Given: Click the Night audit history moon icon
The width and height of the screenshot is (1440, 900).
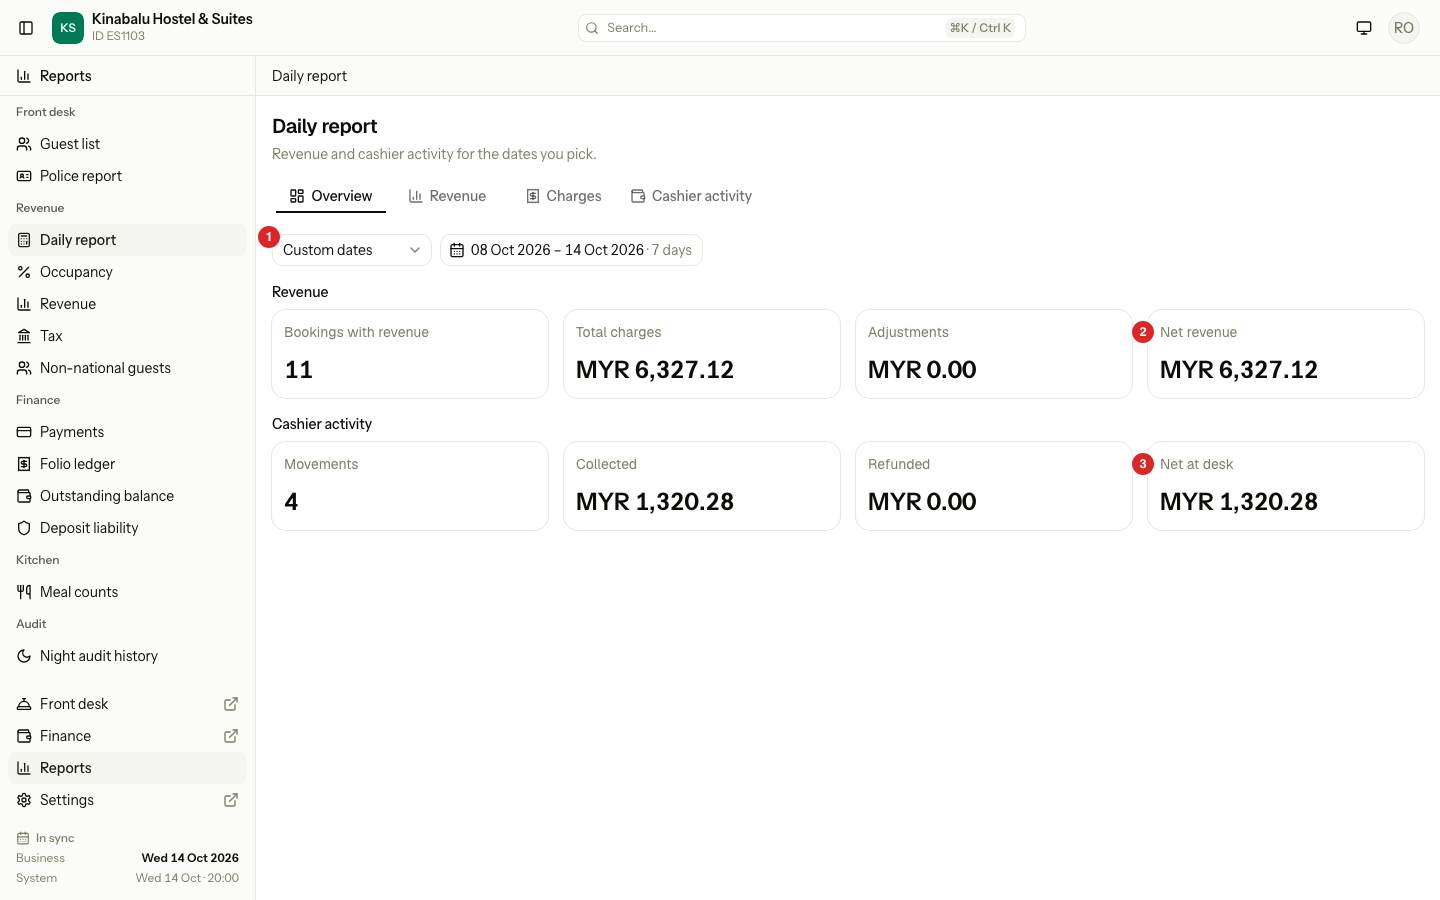Looking at the screenshot, I should (24, 656).
